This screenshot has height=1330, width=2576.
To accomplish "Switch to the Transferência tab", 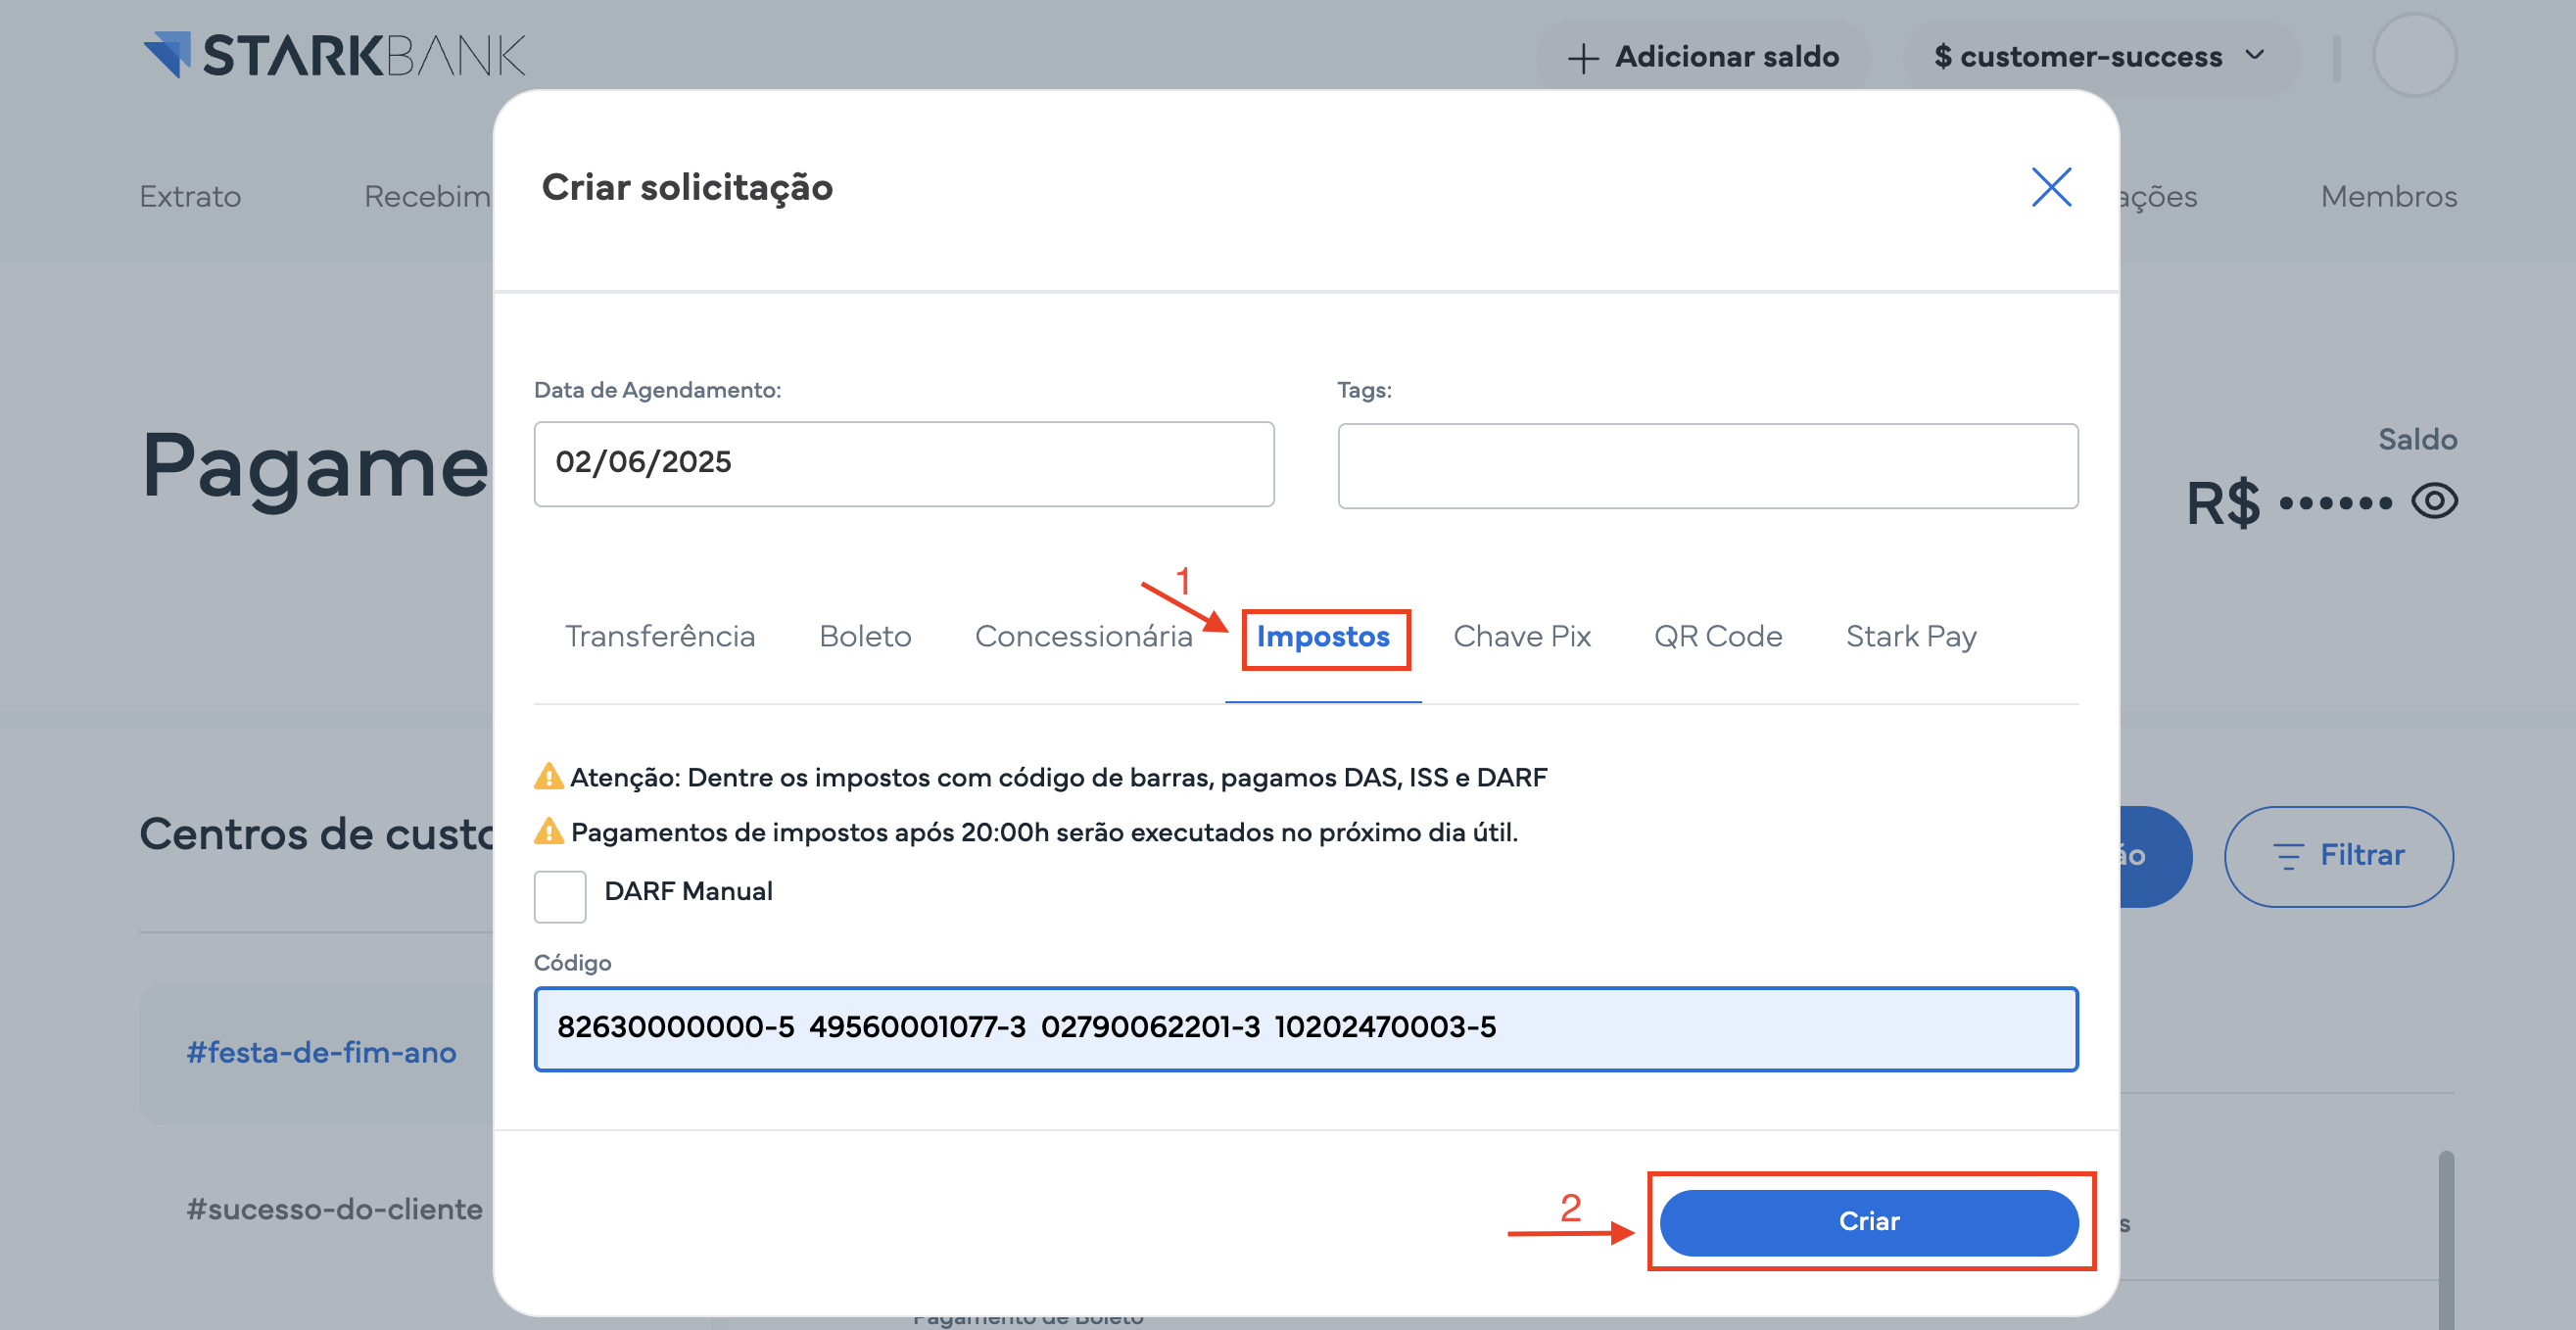I will [x=660, y=637].
